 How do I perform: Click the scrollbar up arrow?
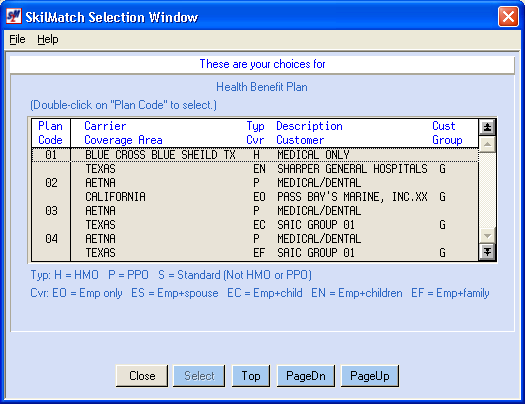(x=487, y=144)
